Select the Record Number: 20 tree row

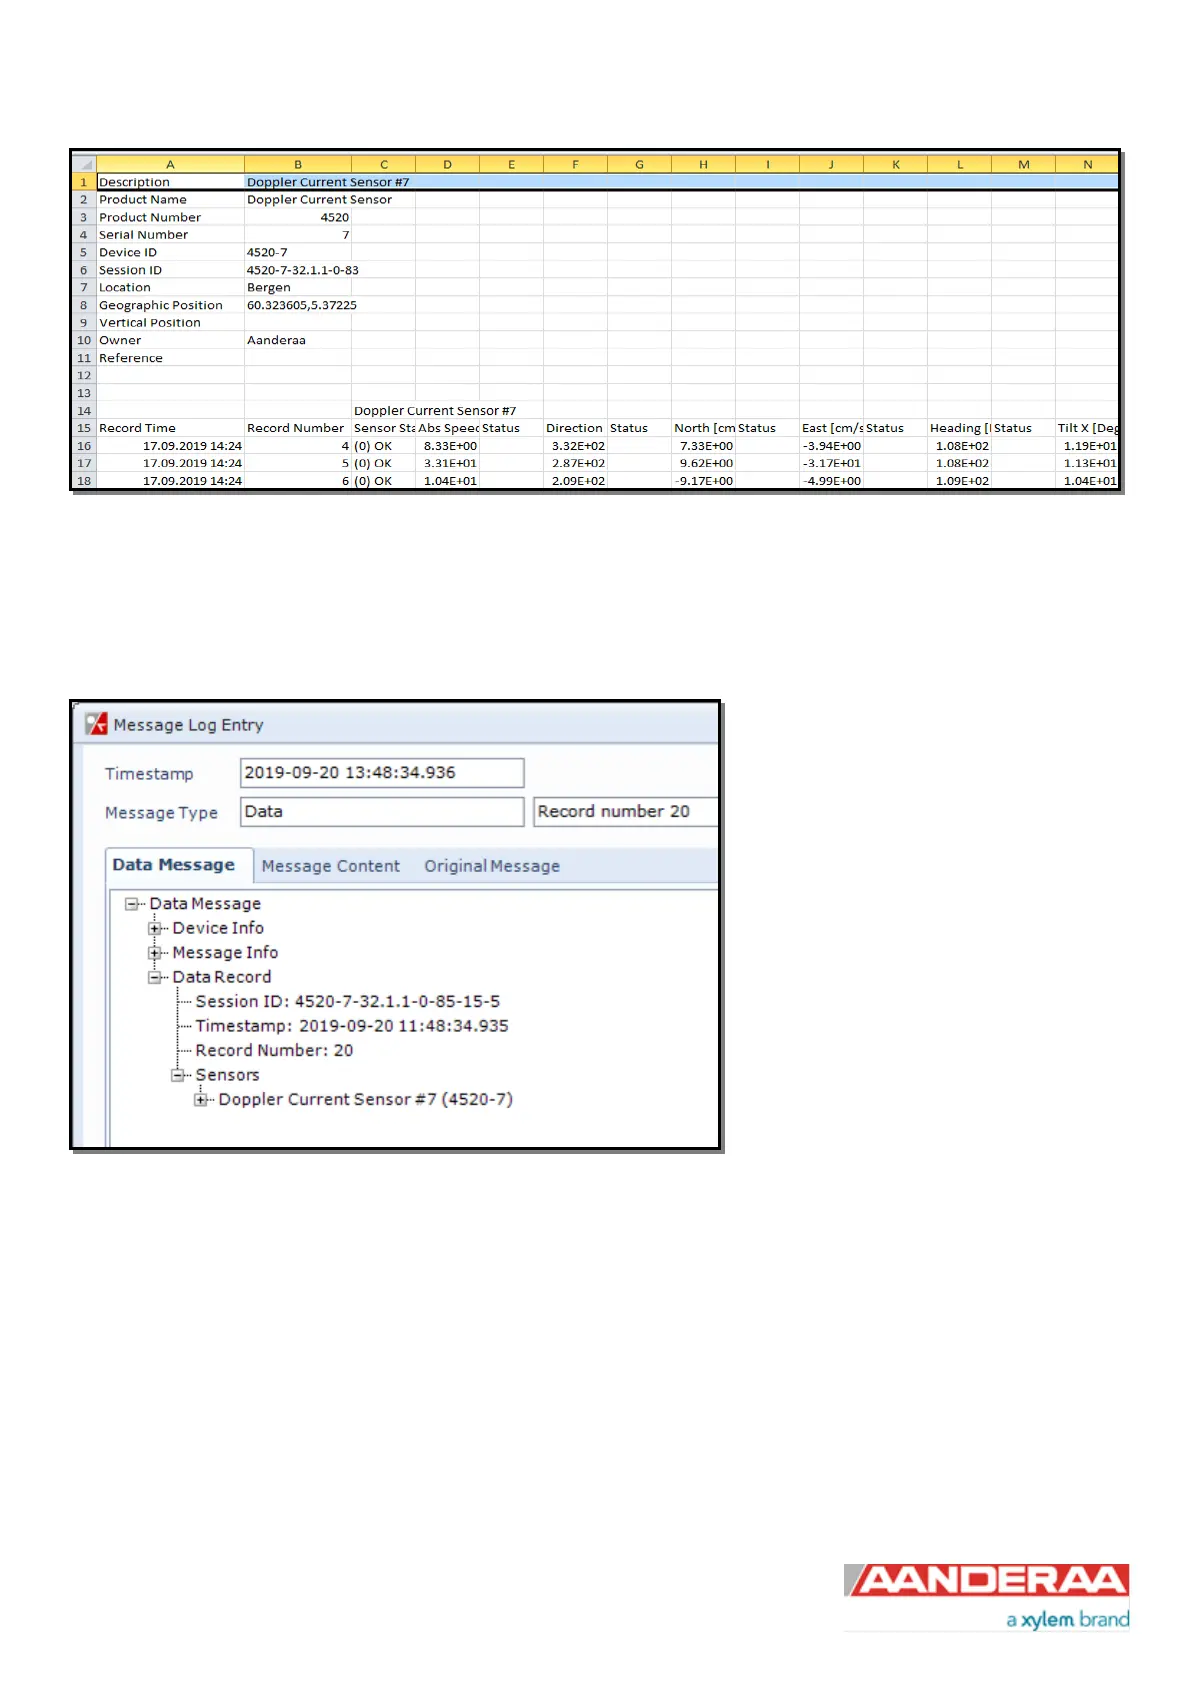click(x=274, y=1051)
